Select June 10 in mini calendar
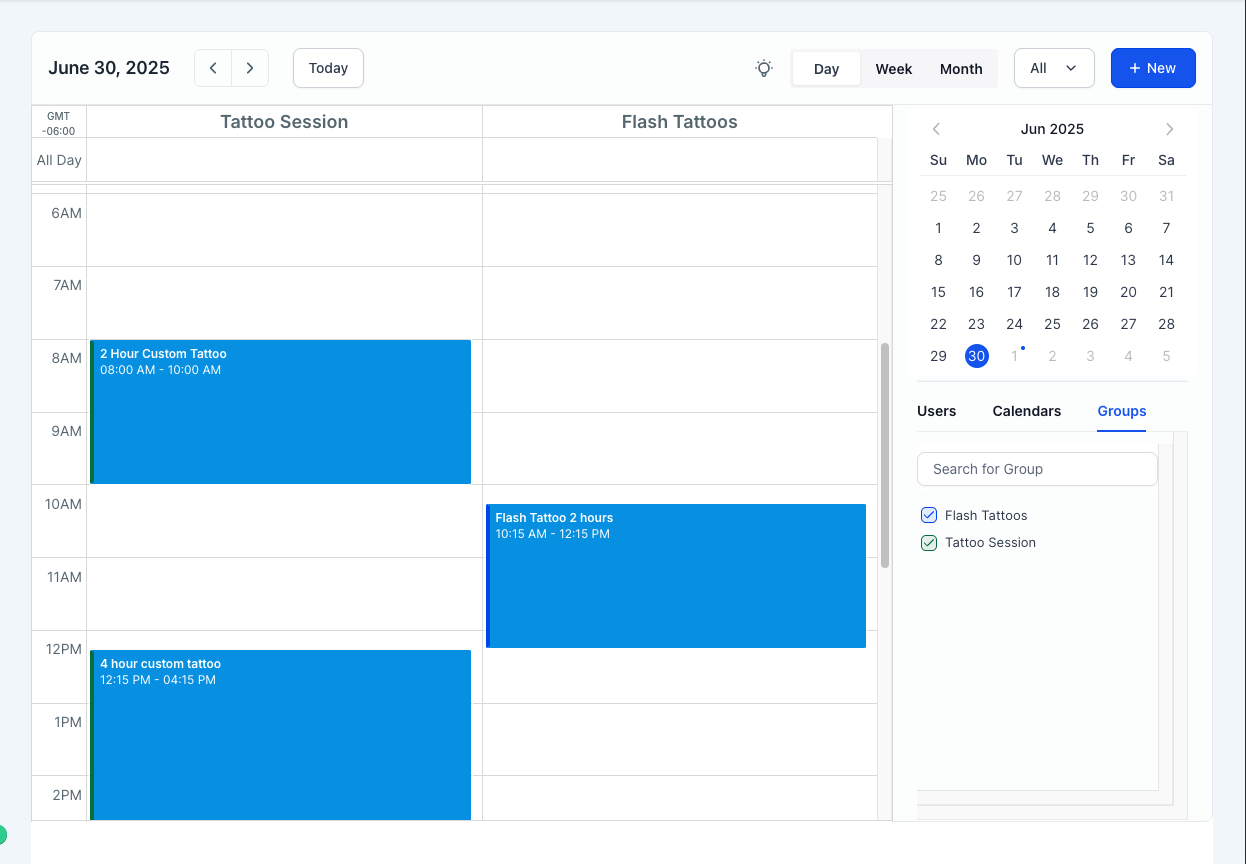Viewport: 1246px width, 864px height. (x=1014, y=260)
